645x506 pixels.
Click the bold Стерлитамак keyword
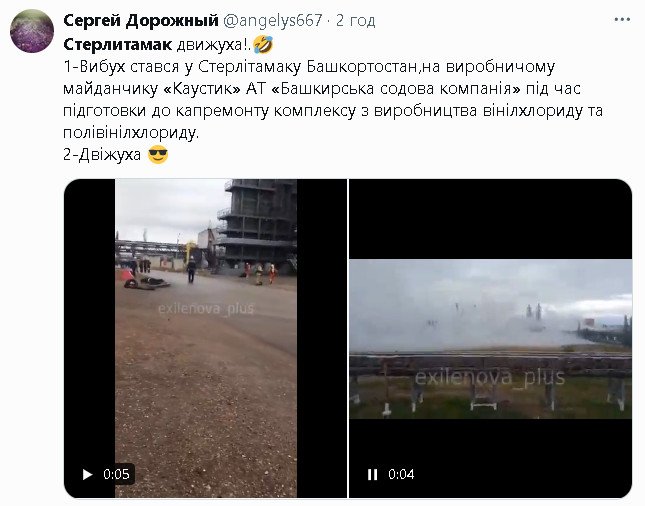coord(118,44)
